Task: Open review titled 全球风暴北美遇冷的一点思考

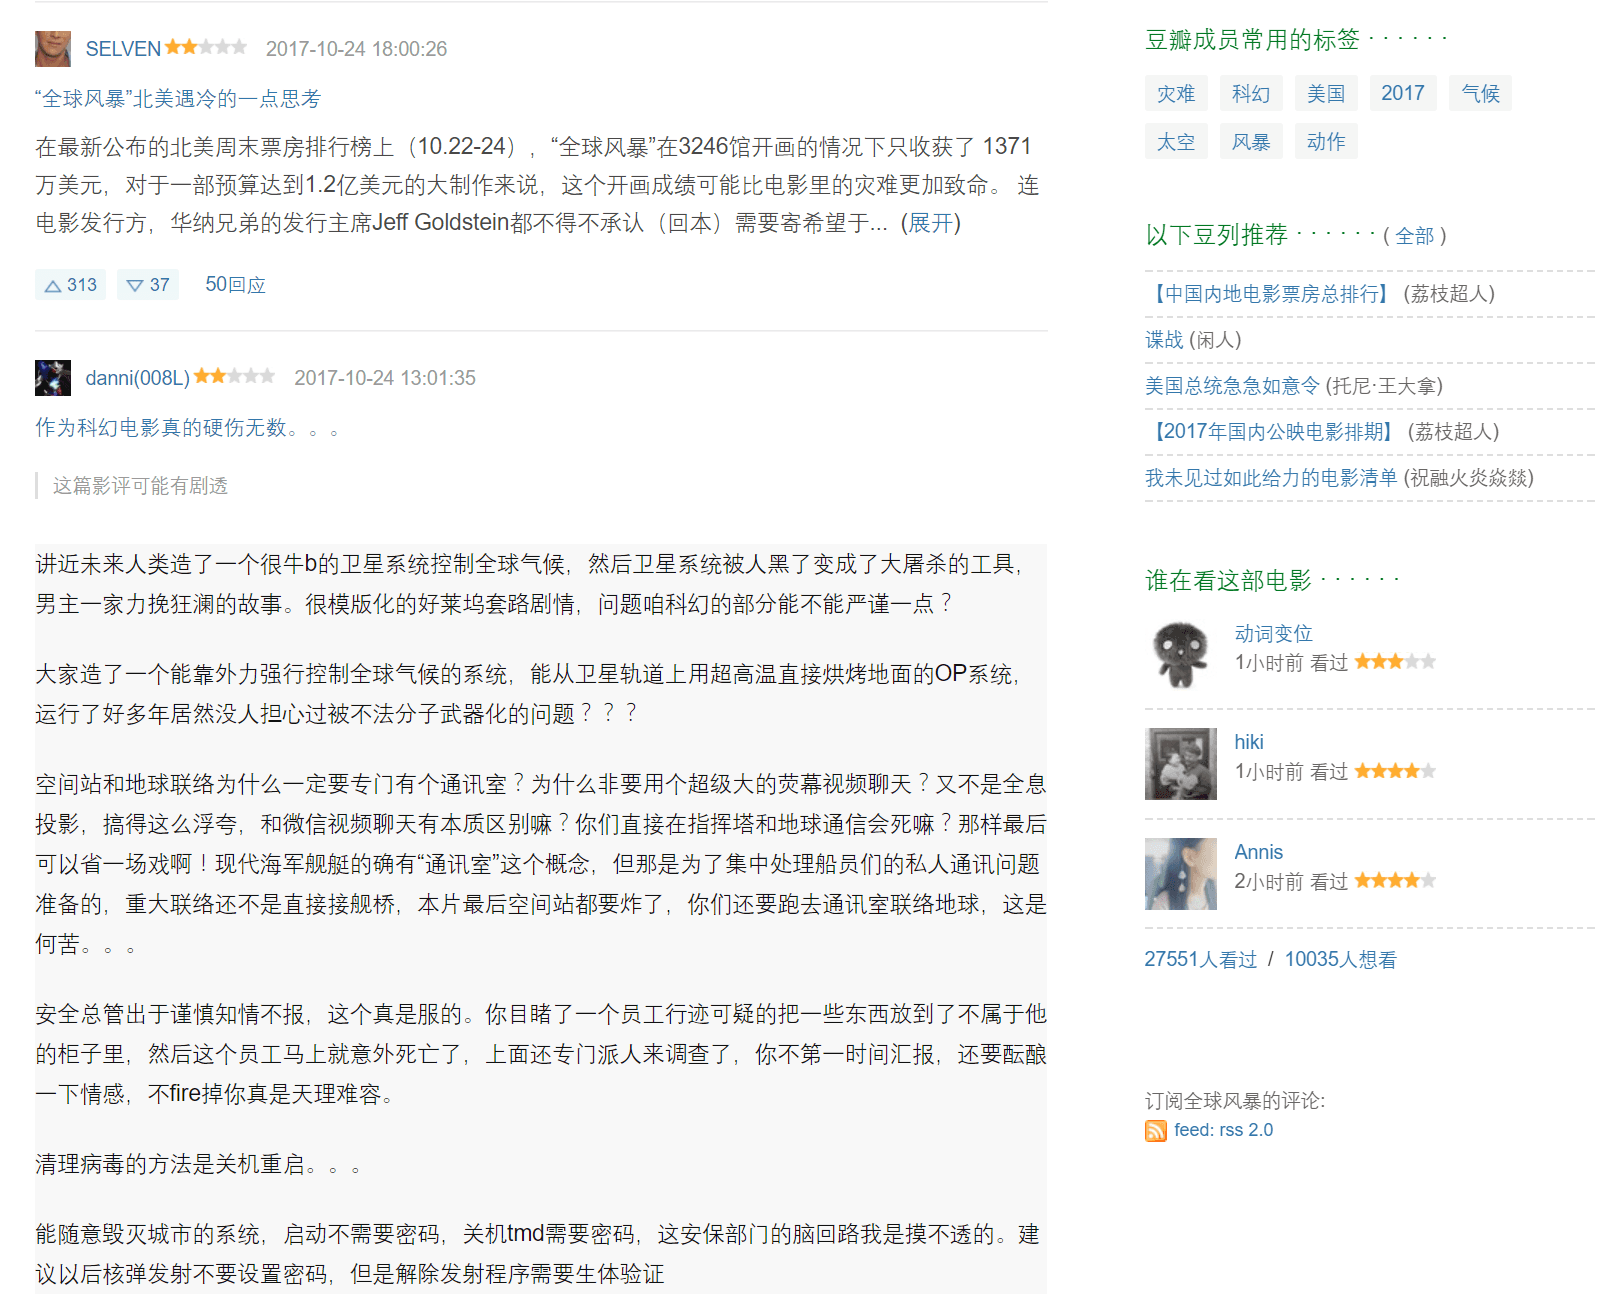Action: (180, 98)
